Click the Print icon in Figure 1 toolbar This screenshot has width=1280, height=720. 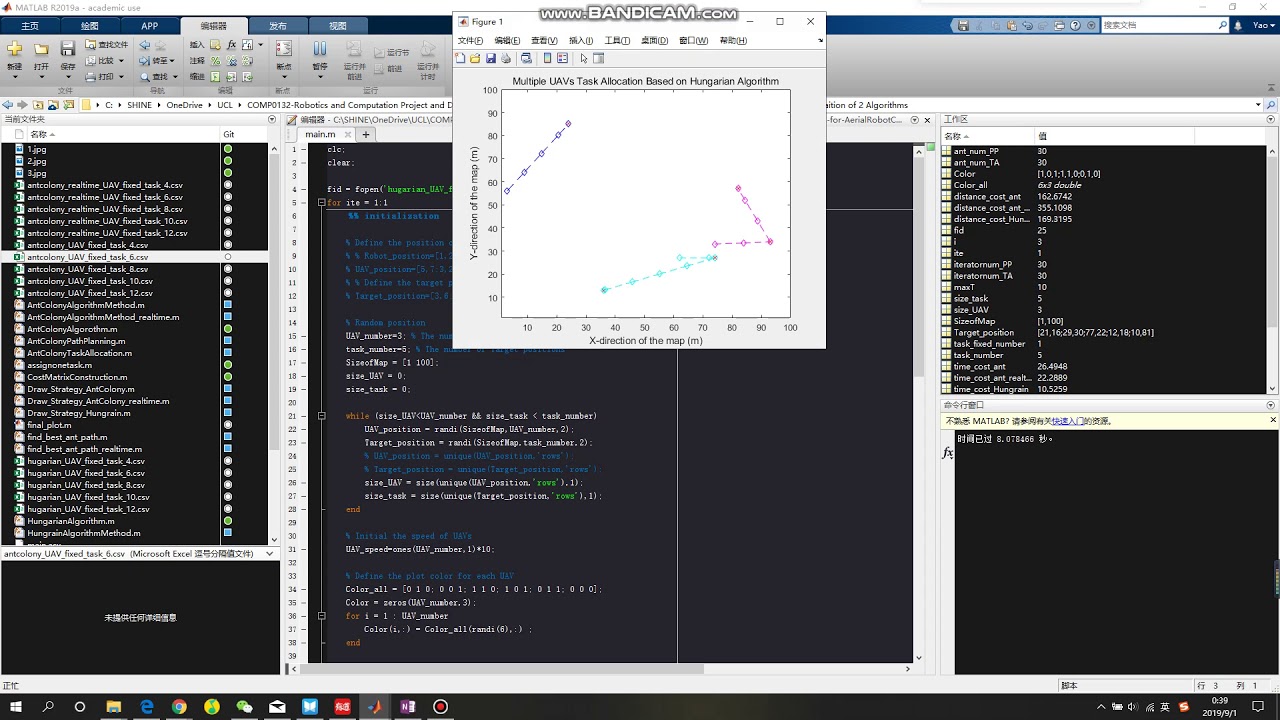point(507,59)
